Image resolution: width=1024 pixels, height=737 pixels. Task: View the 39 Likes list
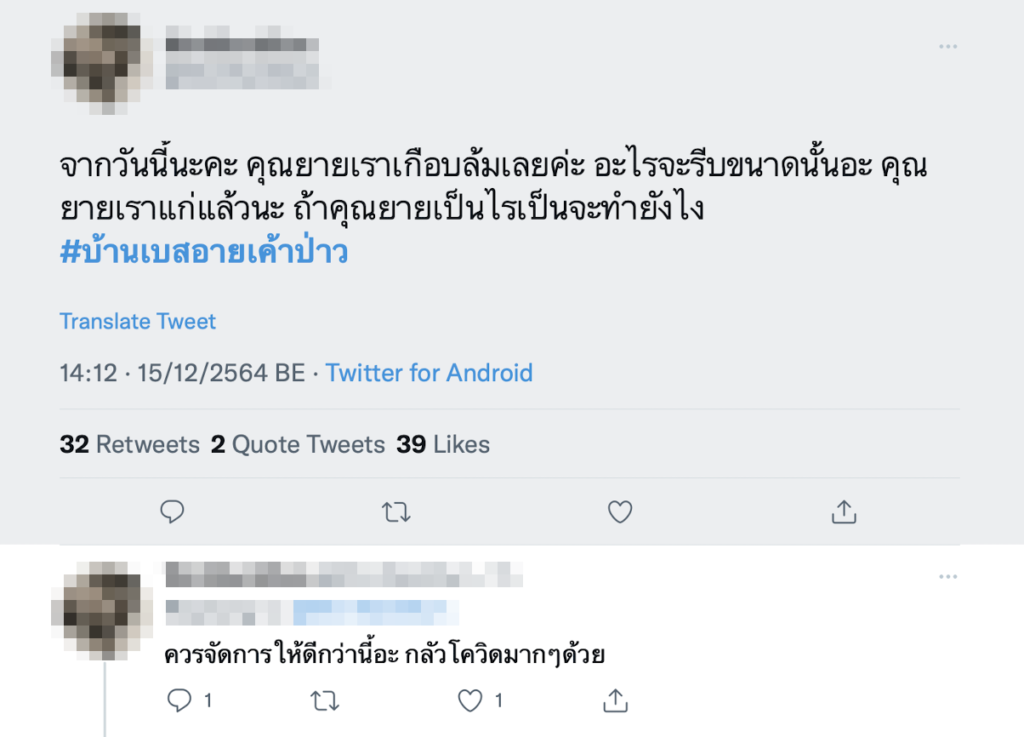point(443,444)
